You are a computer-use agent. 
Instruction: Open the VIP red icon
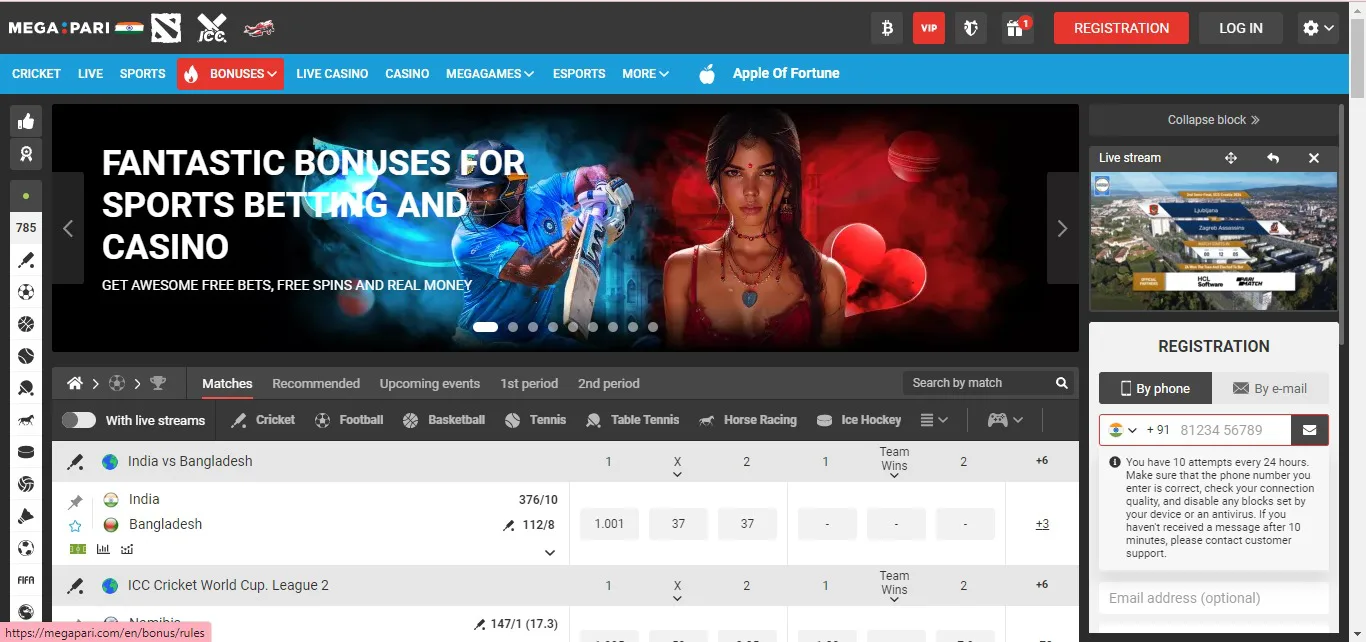point(929,28)
